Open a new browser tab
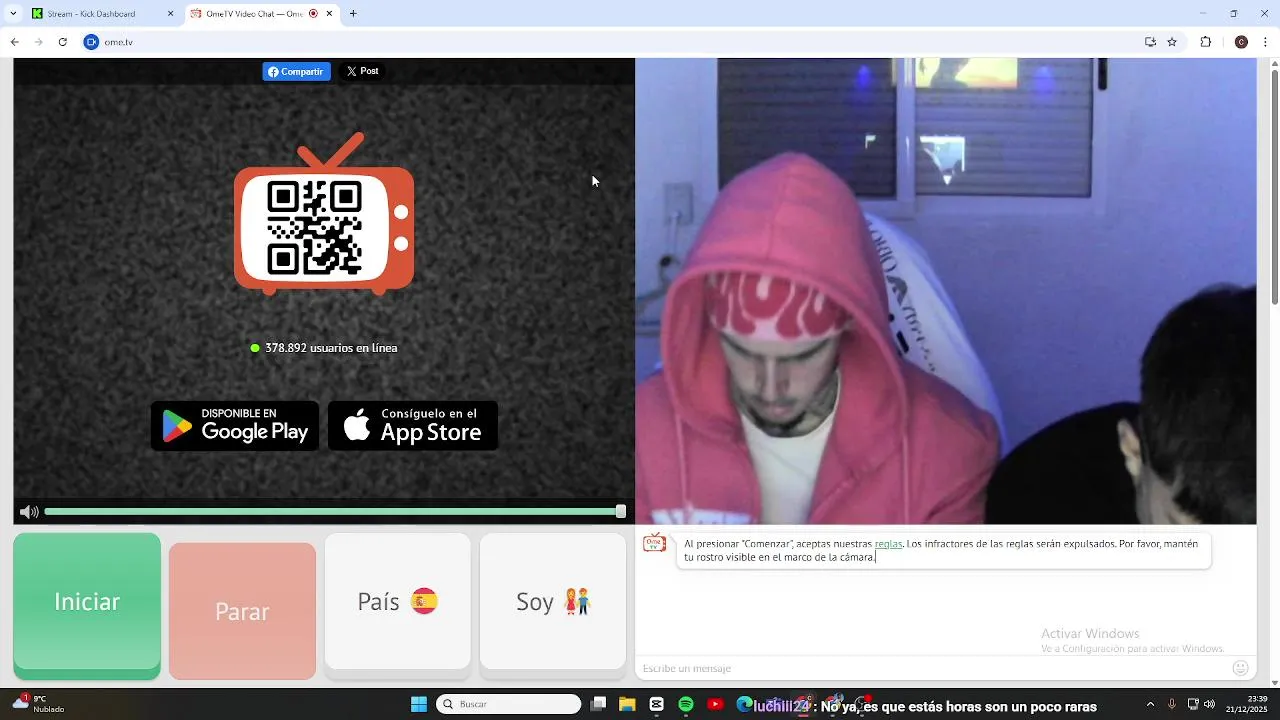This screenshot has width=1280, height=720. (x=353, y=14)
